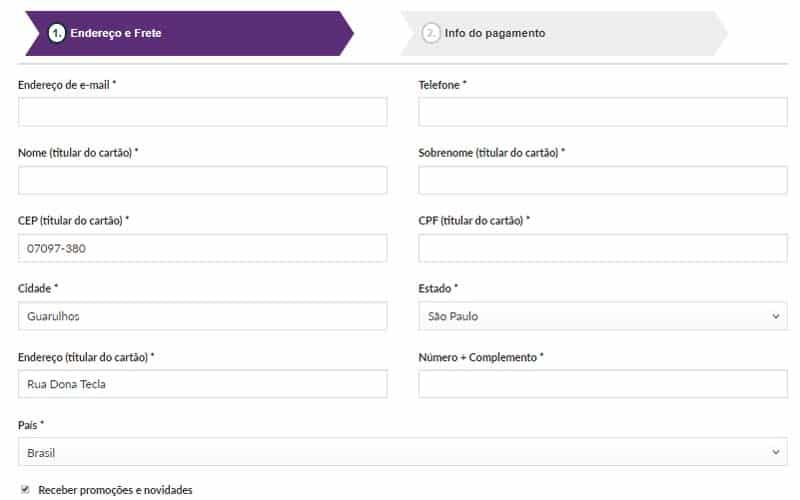The width and height of the screenshot is (800, 500).
Task: Click the 'CEP (titular do cartão) *' label
Action: point(73,220)
